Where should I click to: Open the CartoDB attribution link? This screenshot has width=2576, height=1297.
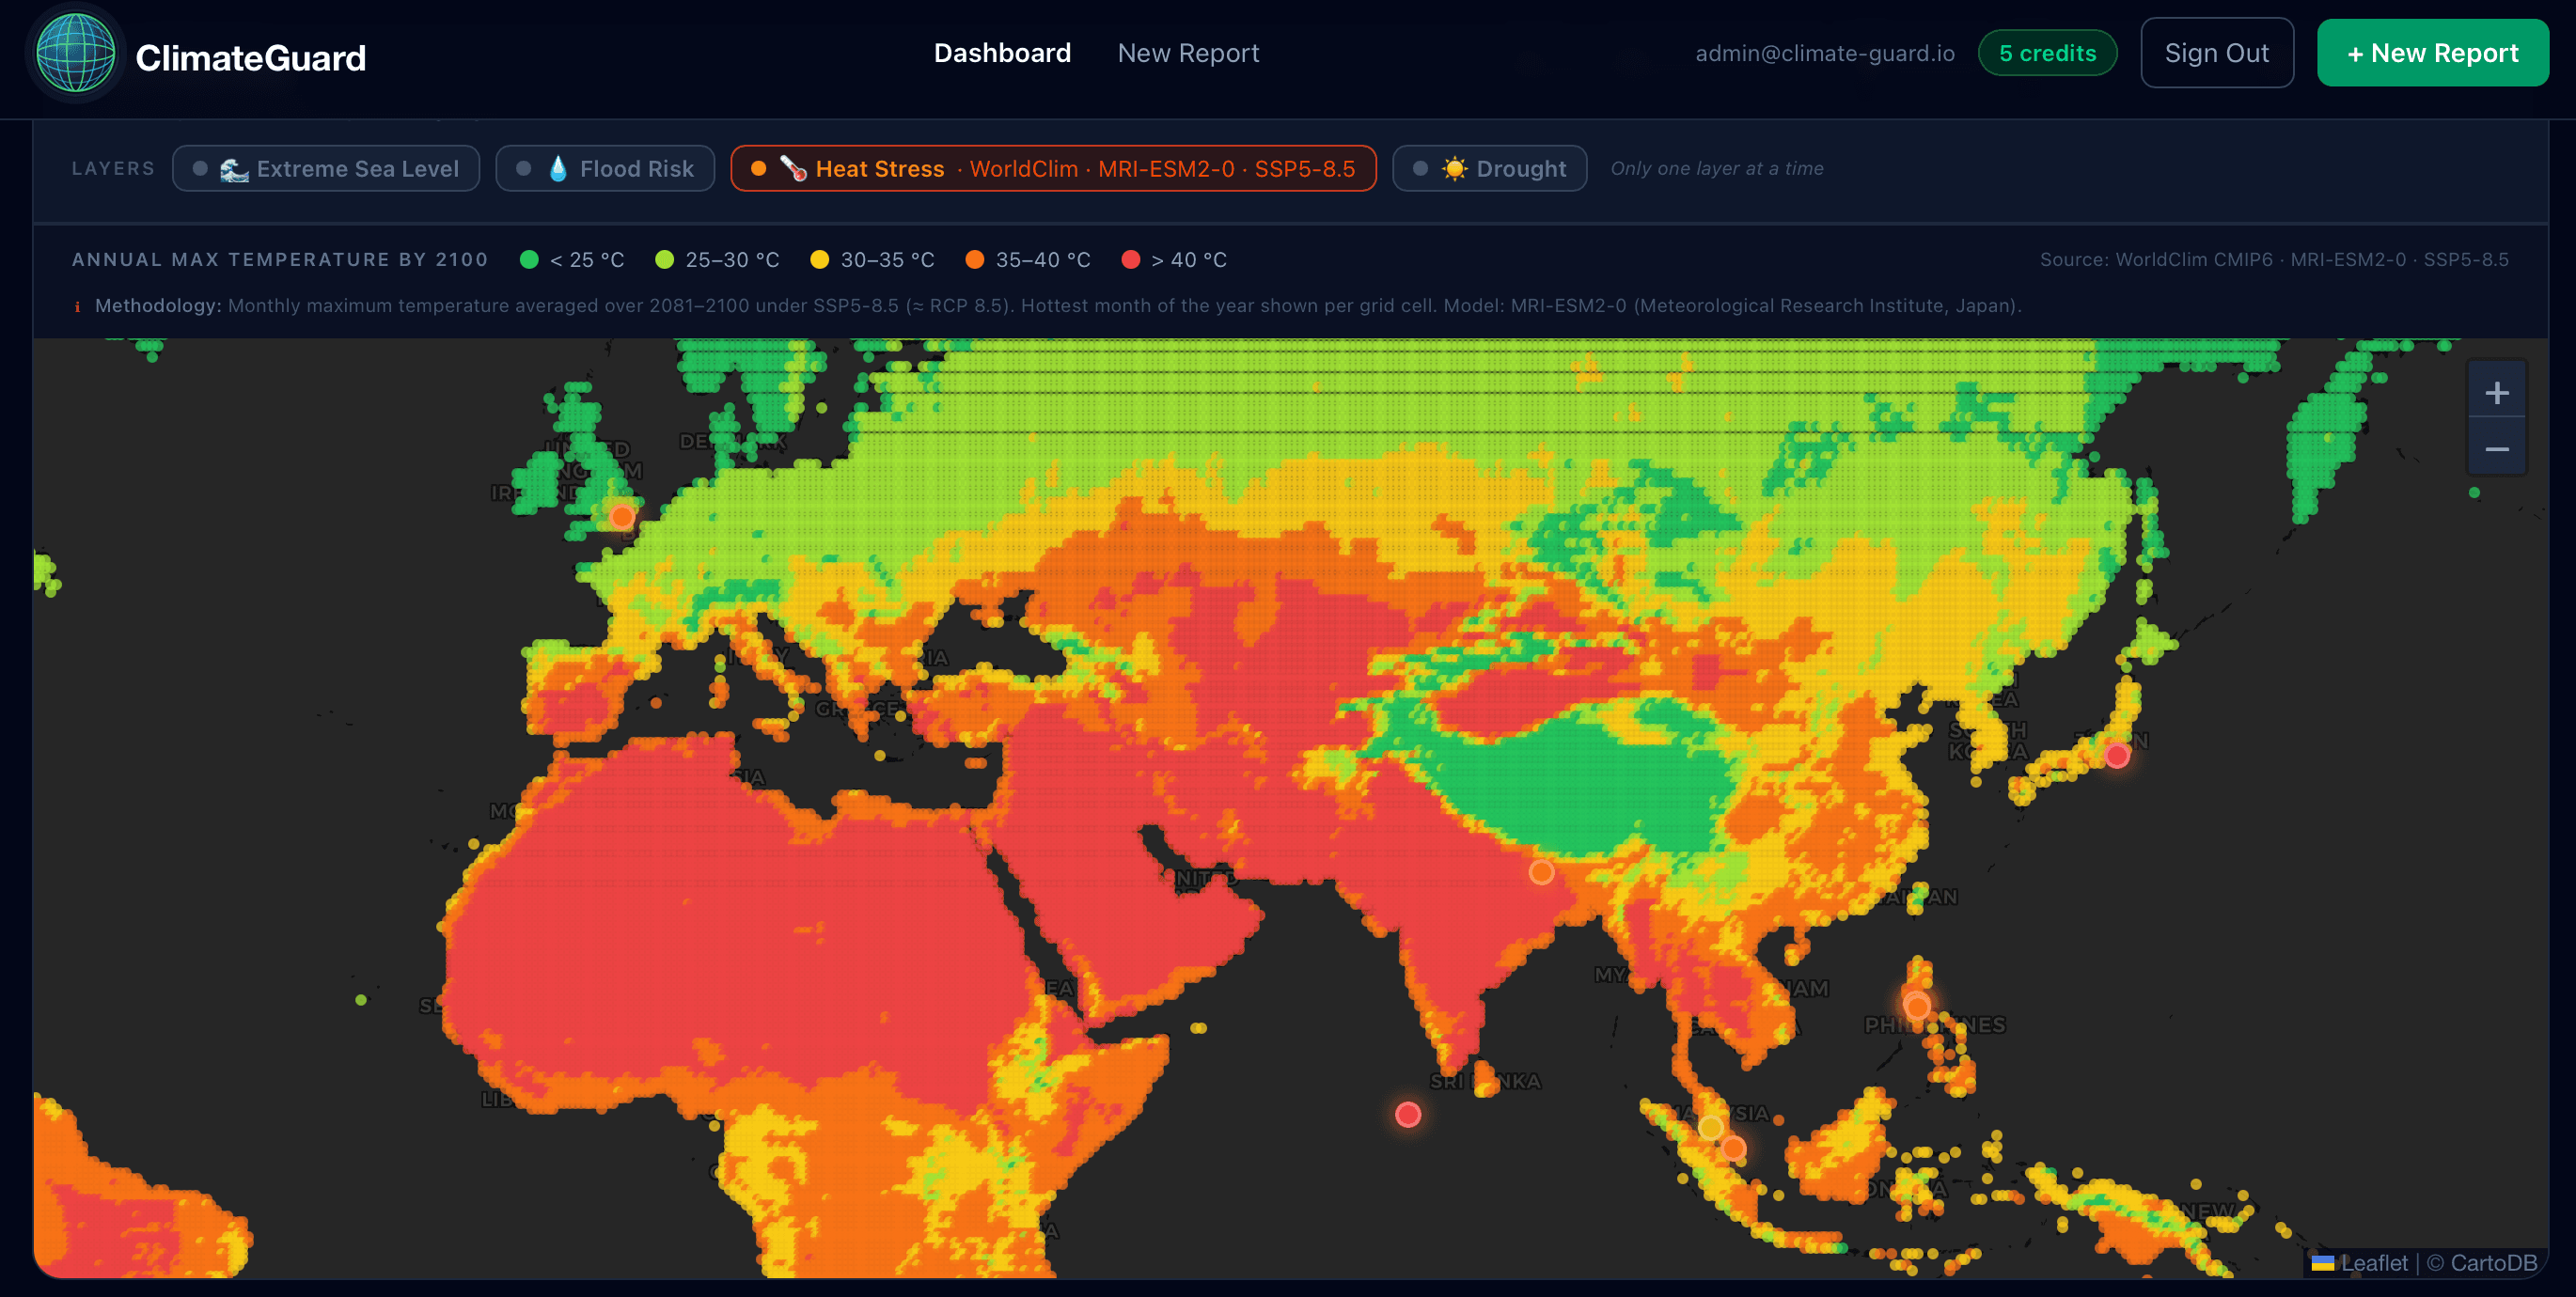(2493, 1263)
